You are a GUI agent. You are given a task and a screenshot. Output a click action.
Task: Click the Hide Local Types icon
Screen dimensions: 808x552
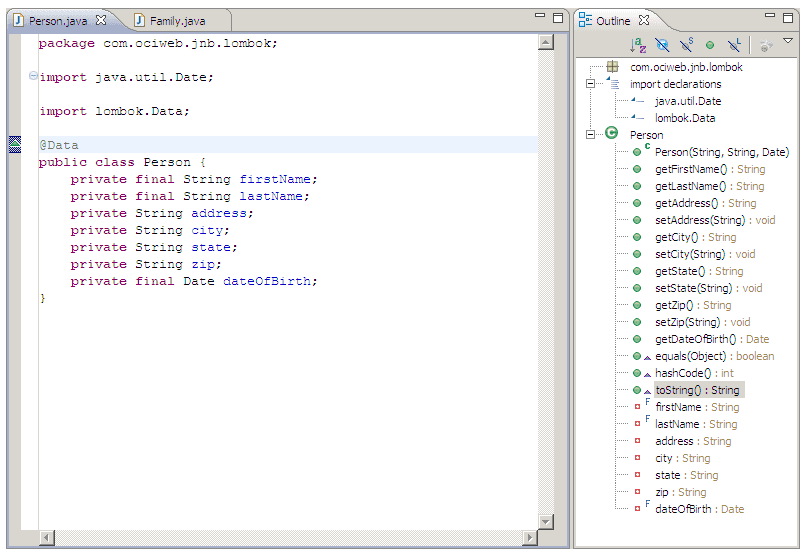[x=734, y=45]
